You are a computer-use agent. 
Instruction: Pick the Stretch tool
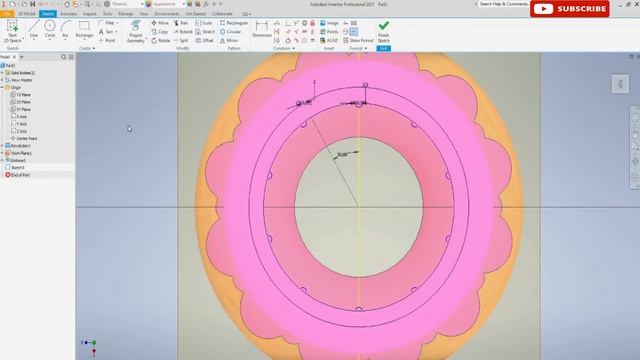point(205,32)
